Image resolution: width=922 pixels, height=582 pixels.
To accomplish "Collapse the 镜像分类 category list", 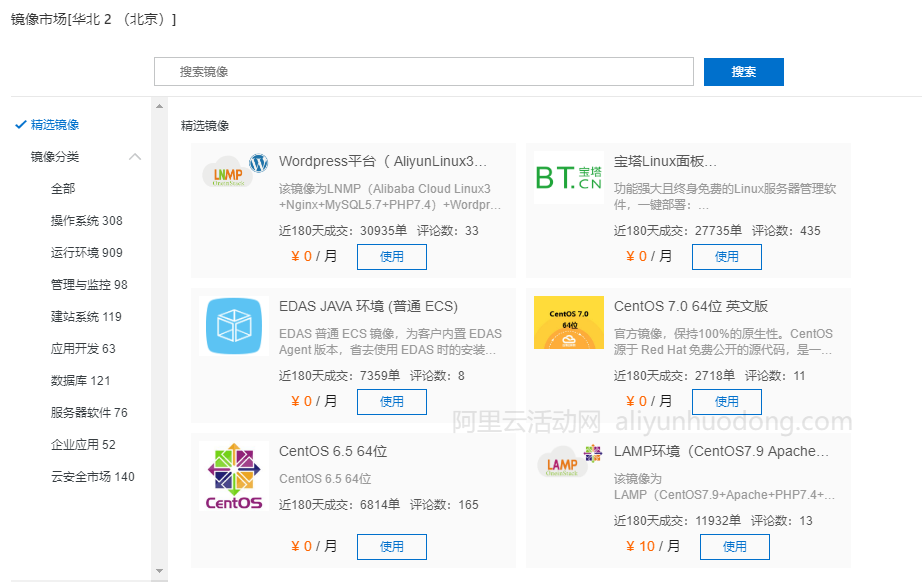I will point(135,156).
